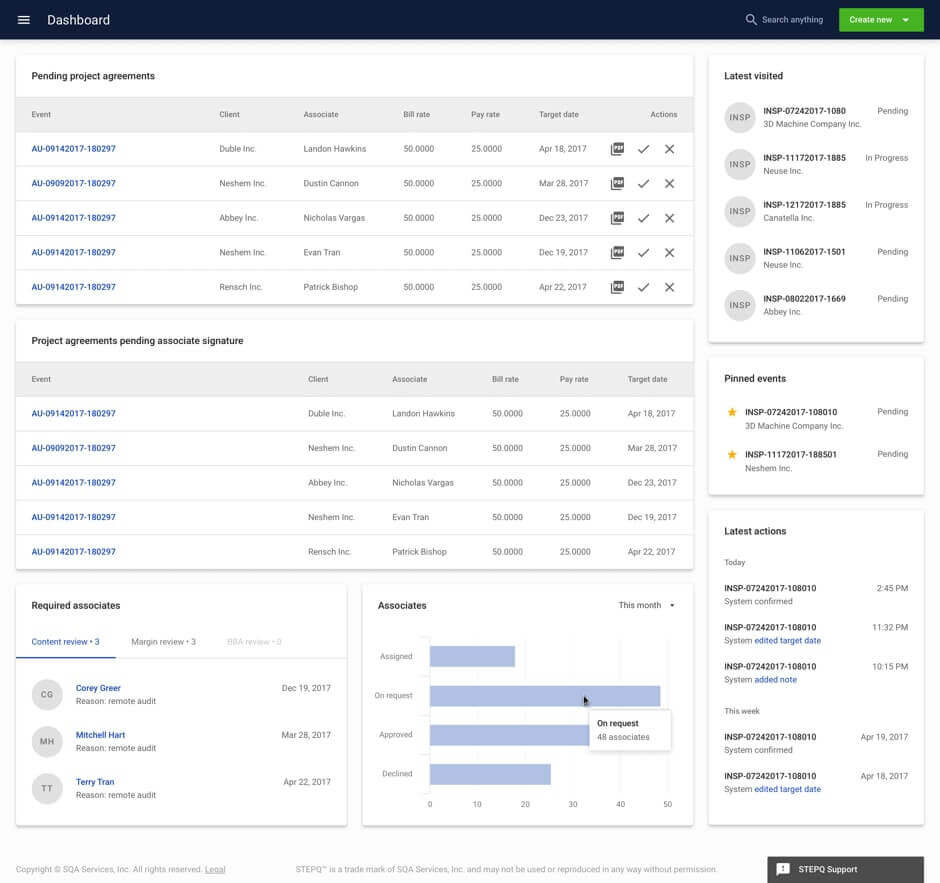Open the Corey Greer associate link
The image size is (940, 883).
click(98, 688)
